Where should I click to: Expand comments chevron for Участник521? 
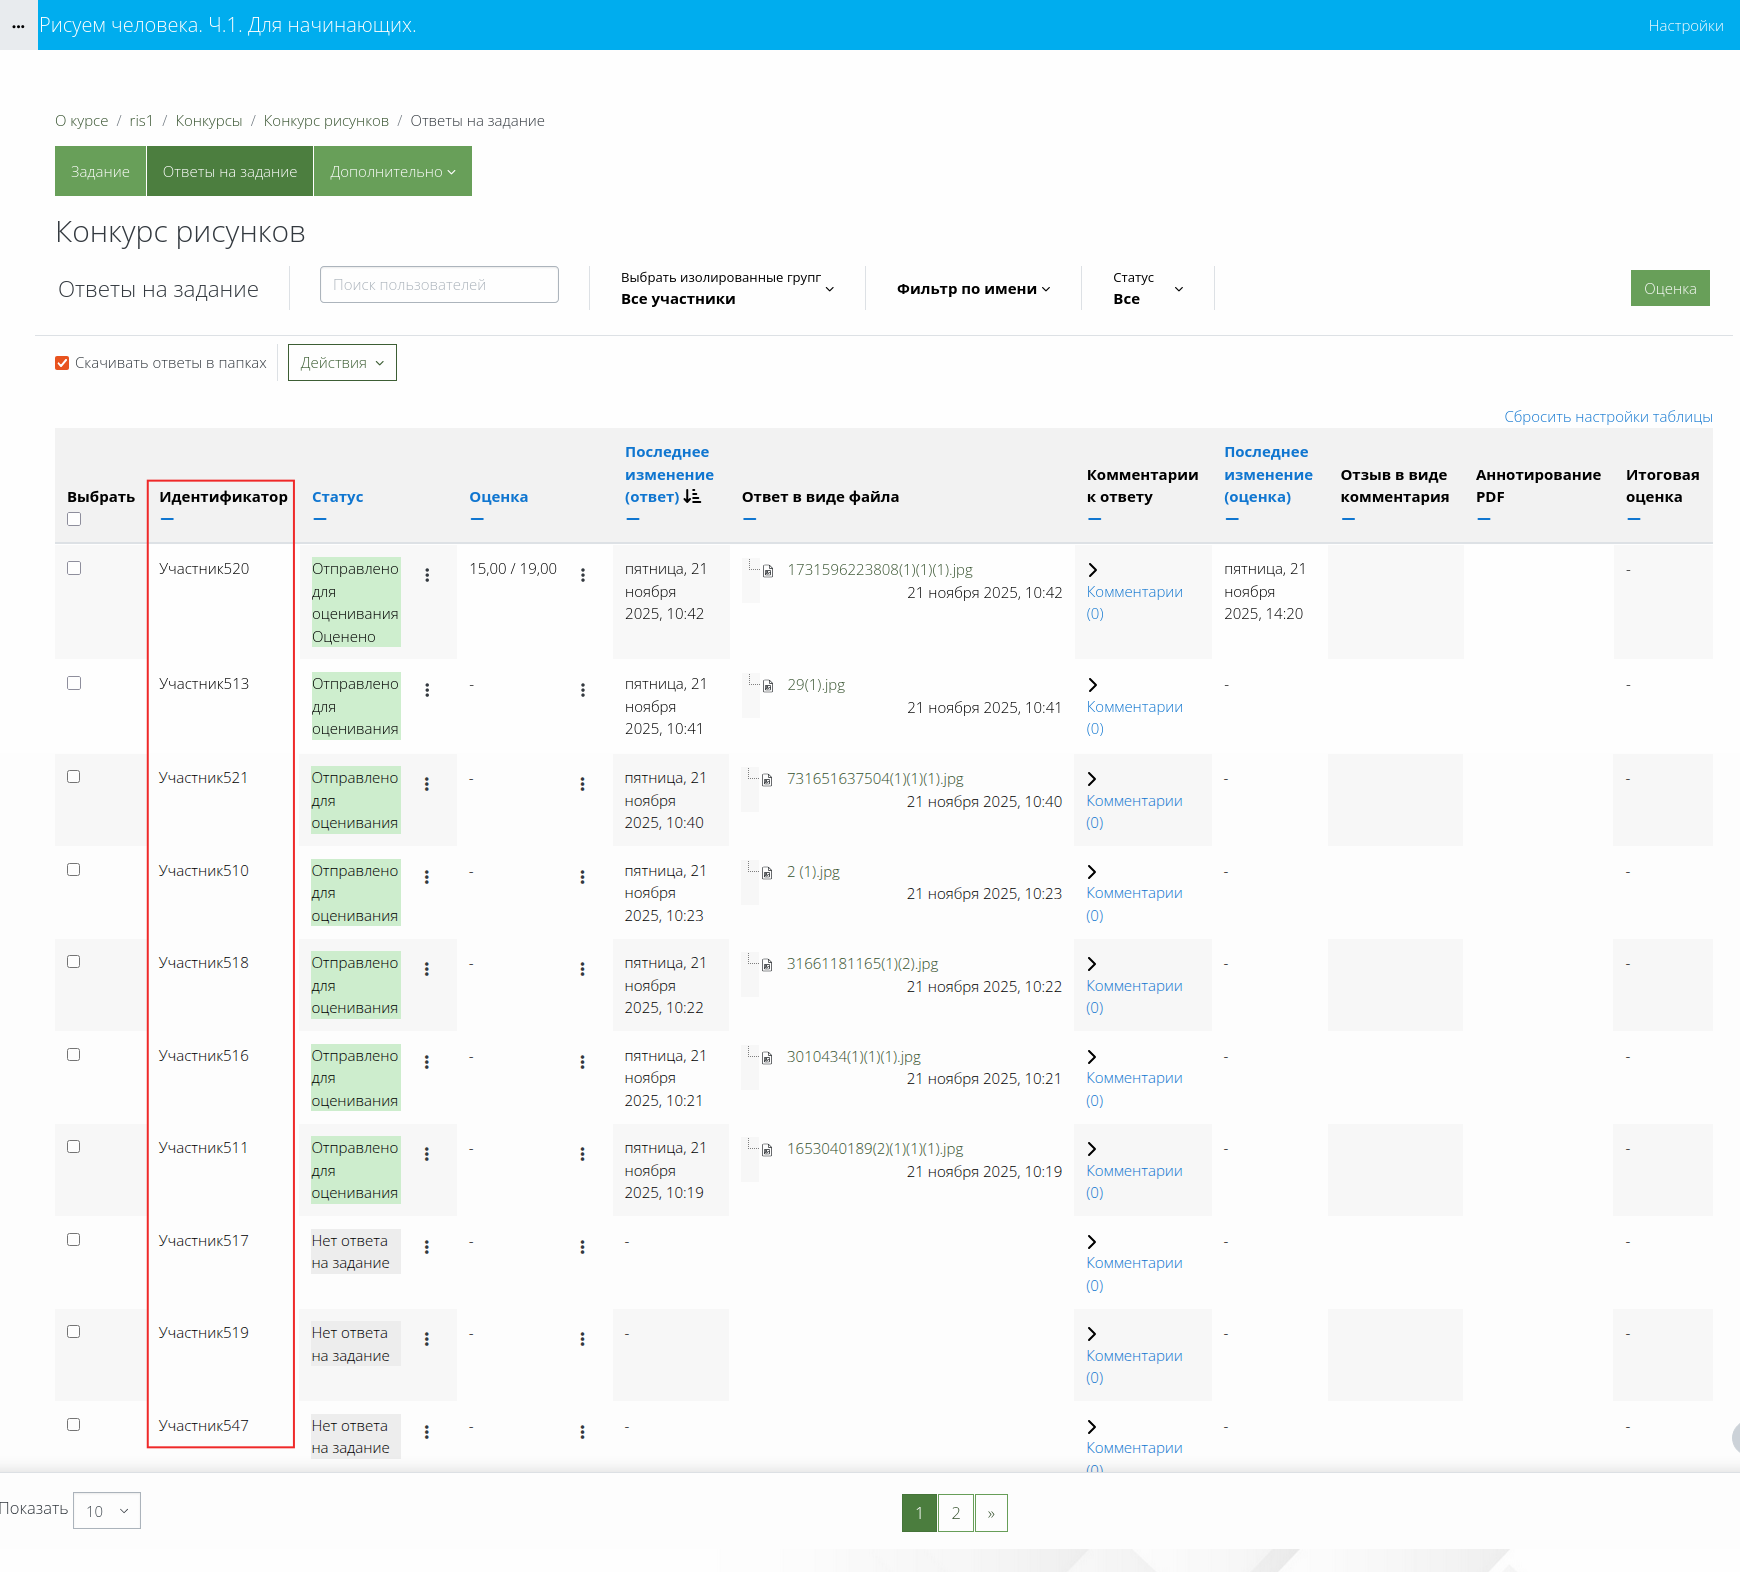[1092, 779]
